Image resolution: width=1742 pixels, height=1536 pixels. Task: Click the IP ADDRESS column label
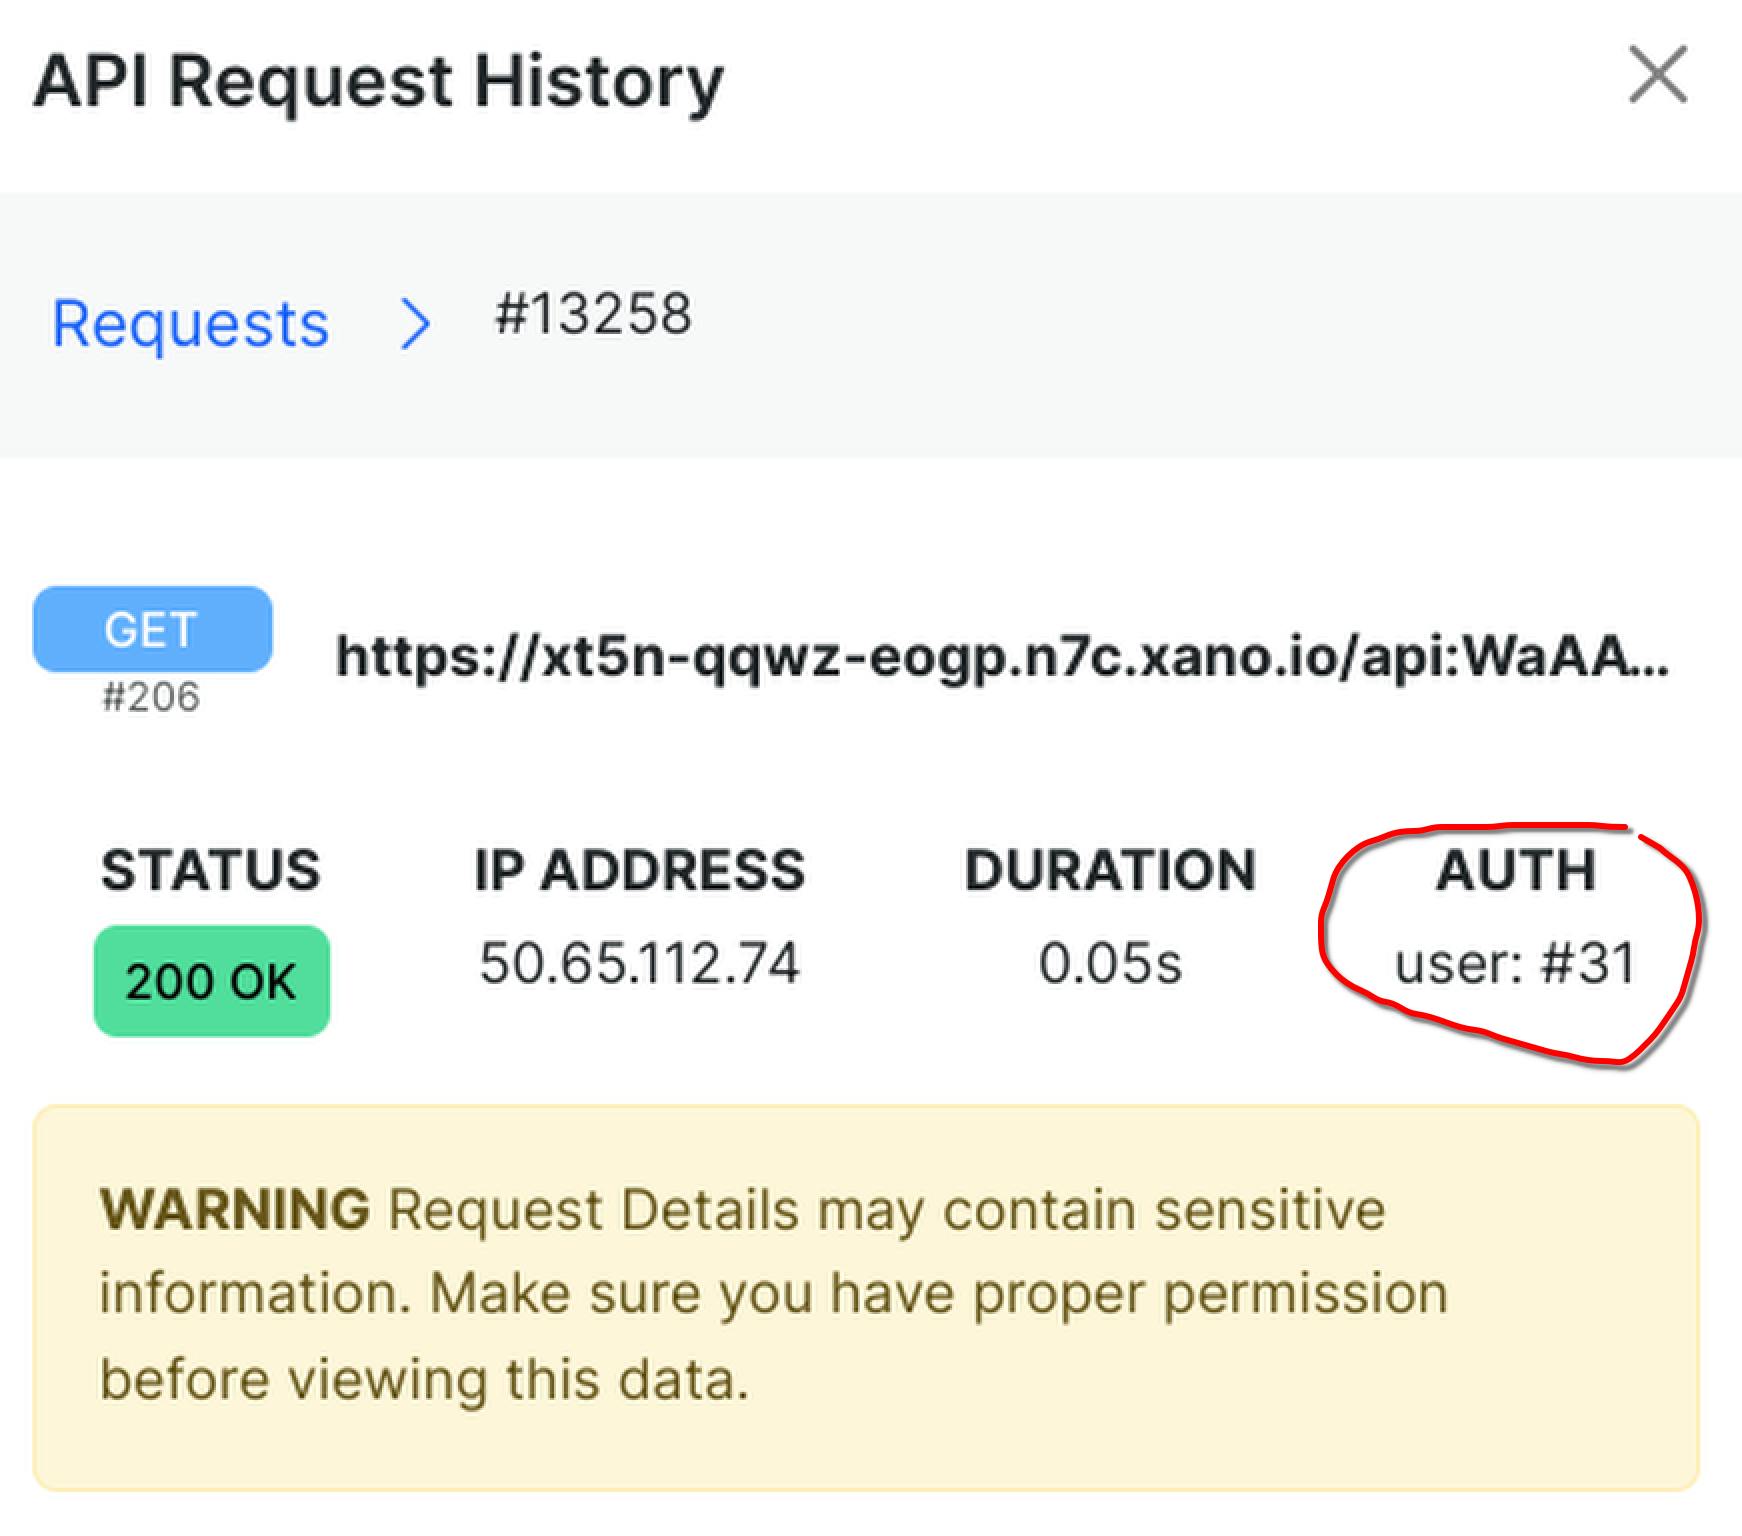coord(640,869)
